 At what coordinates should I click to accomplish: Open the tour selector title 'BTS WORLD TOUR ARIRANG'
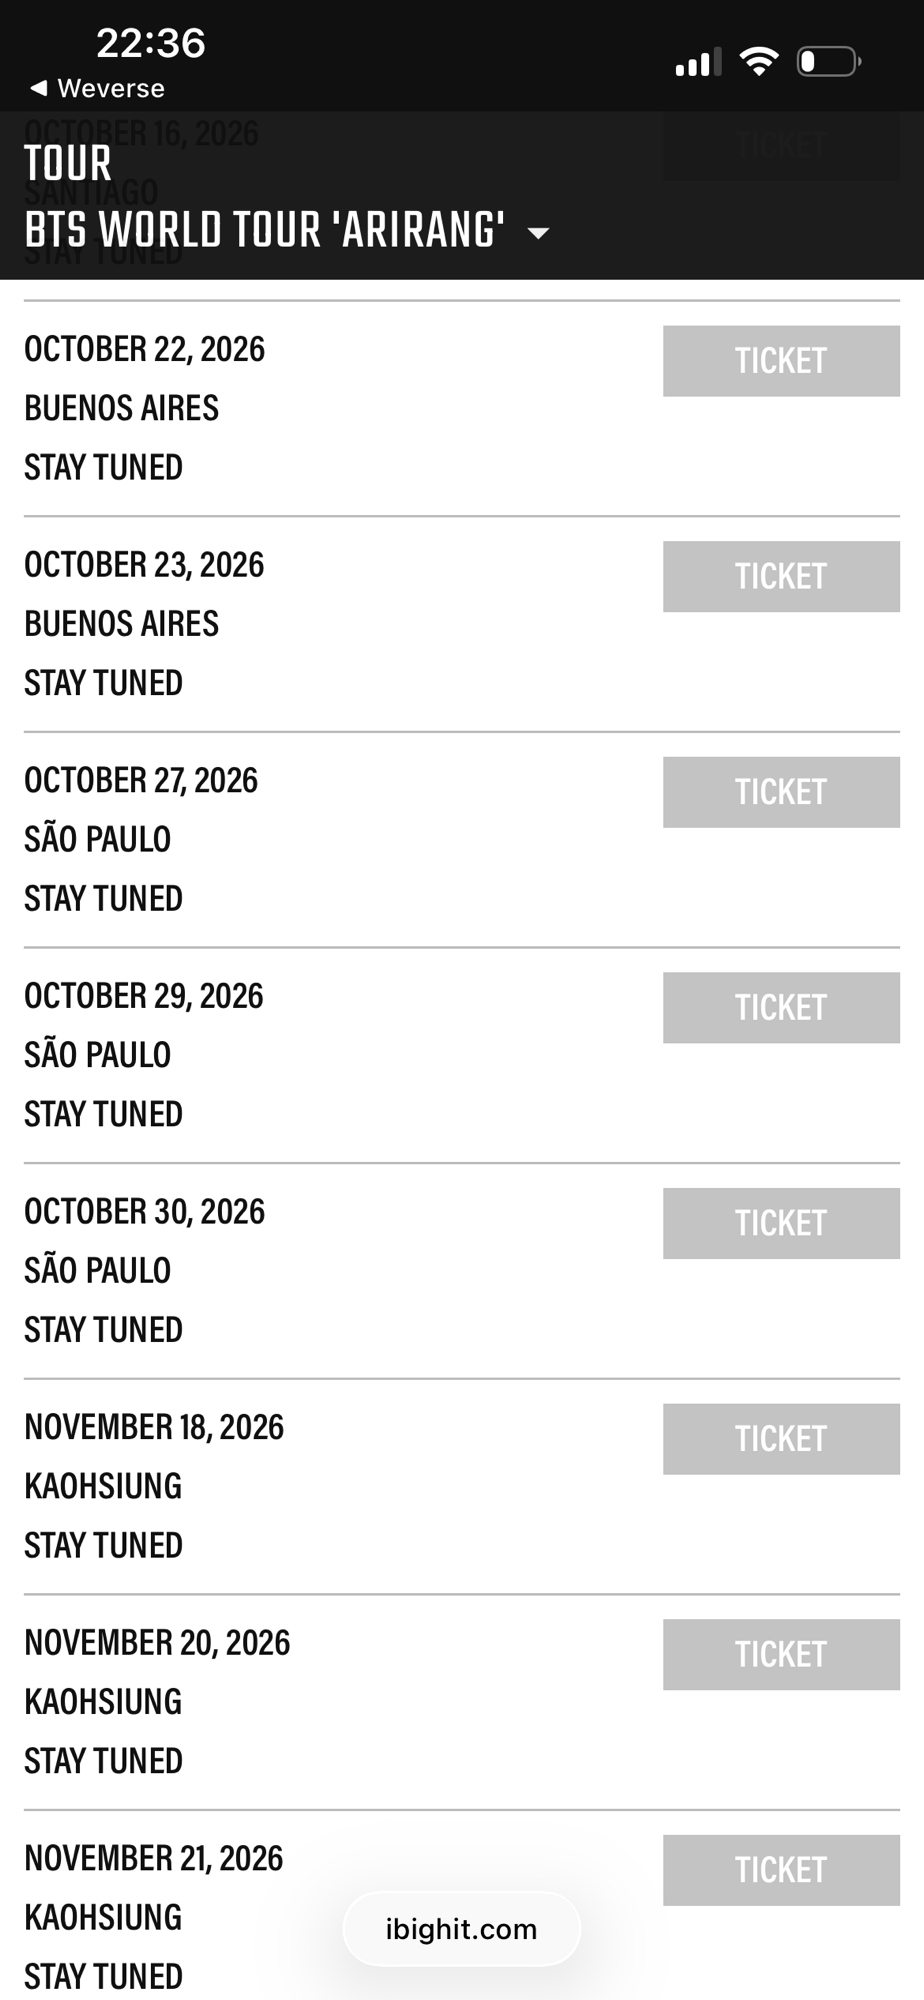point(264,230)
